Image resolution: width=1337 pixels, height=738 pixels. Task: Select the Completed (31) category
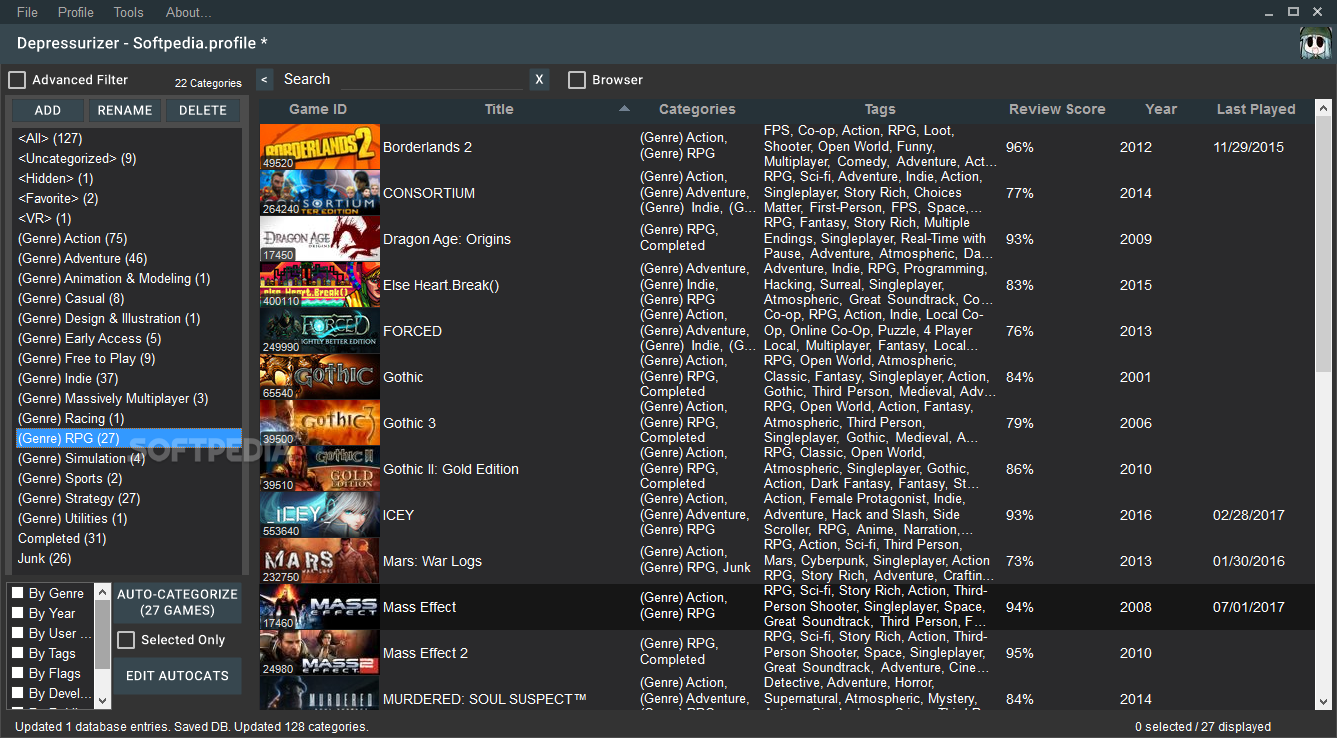point(128,539)
